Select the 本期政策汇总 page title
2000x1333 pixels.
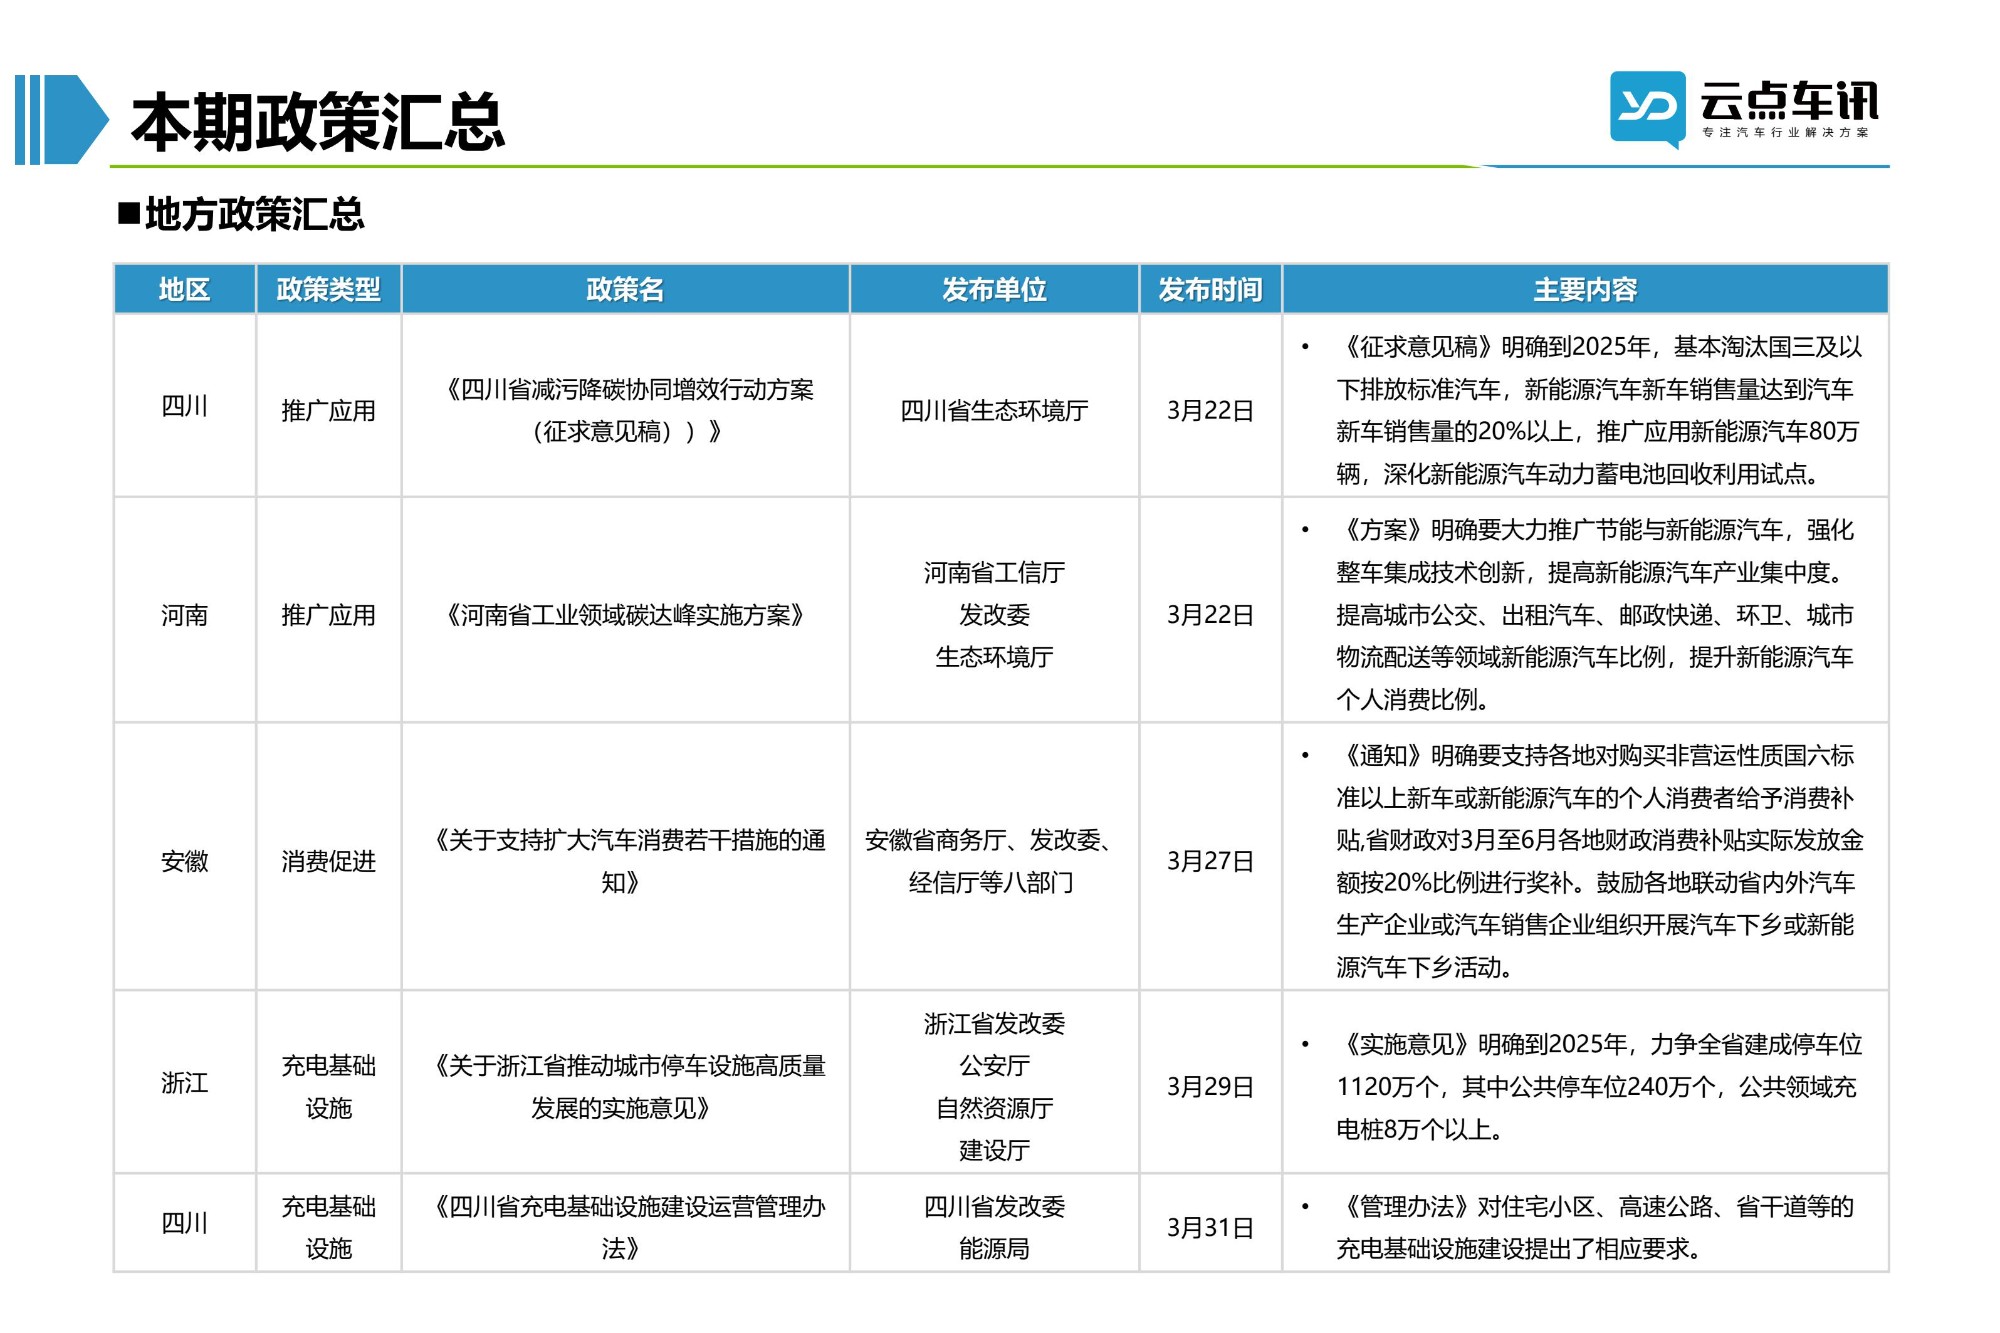click(x=318, y=122)
